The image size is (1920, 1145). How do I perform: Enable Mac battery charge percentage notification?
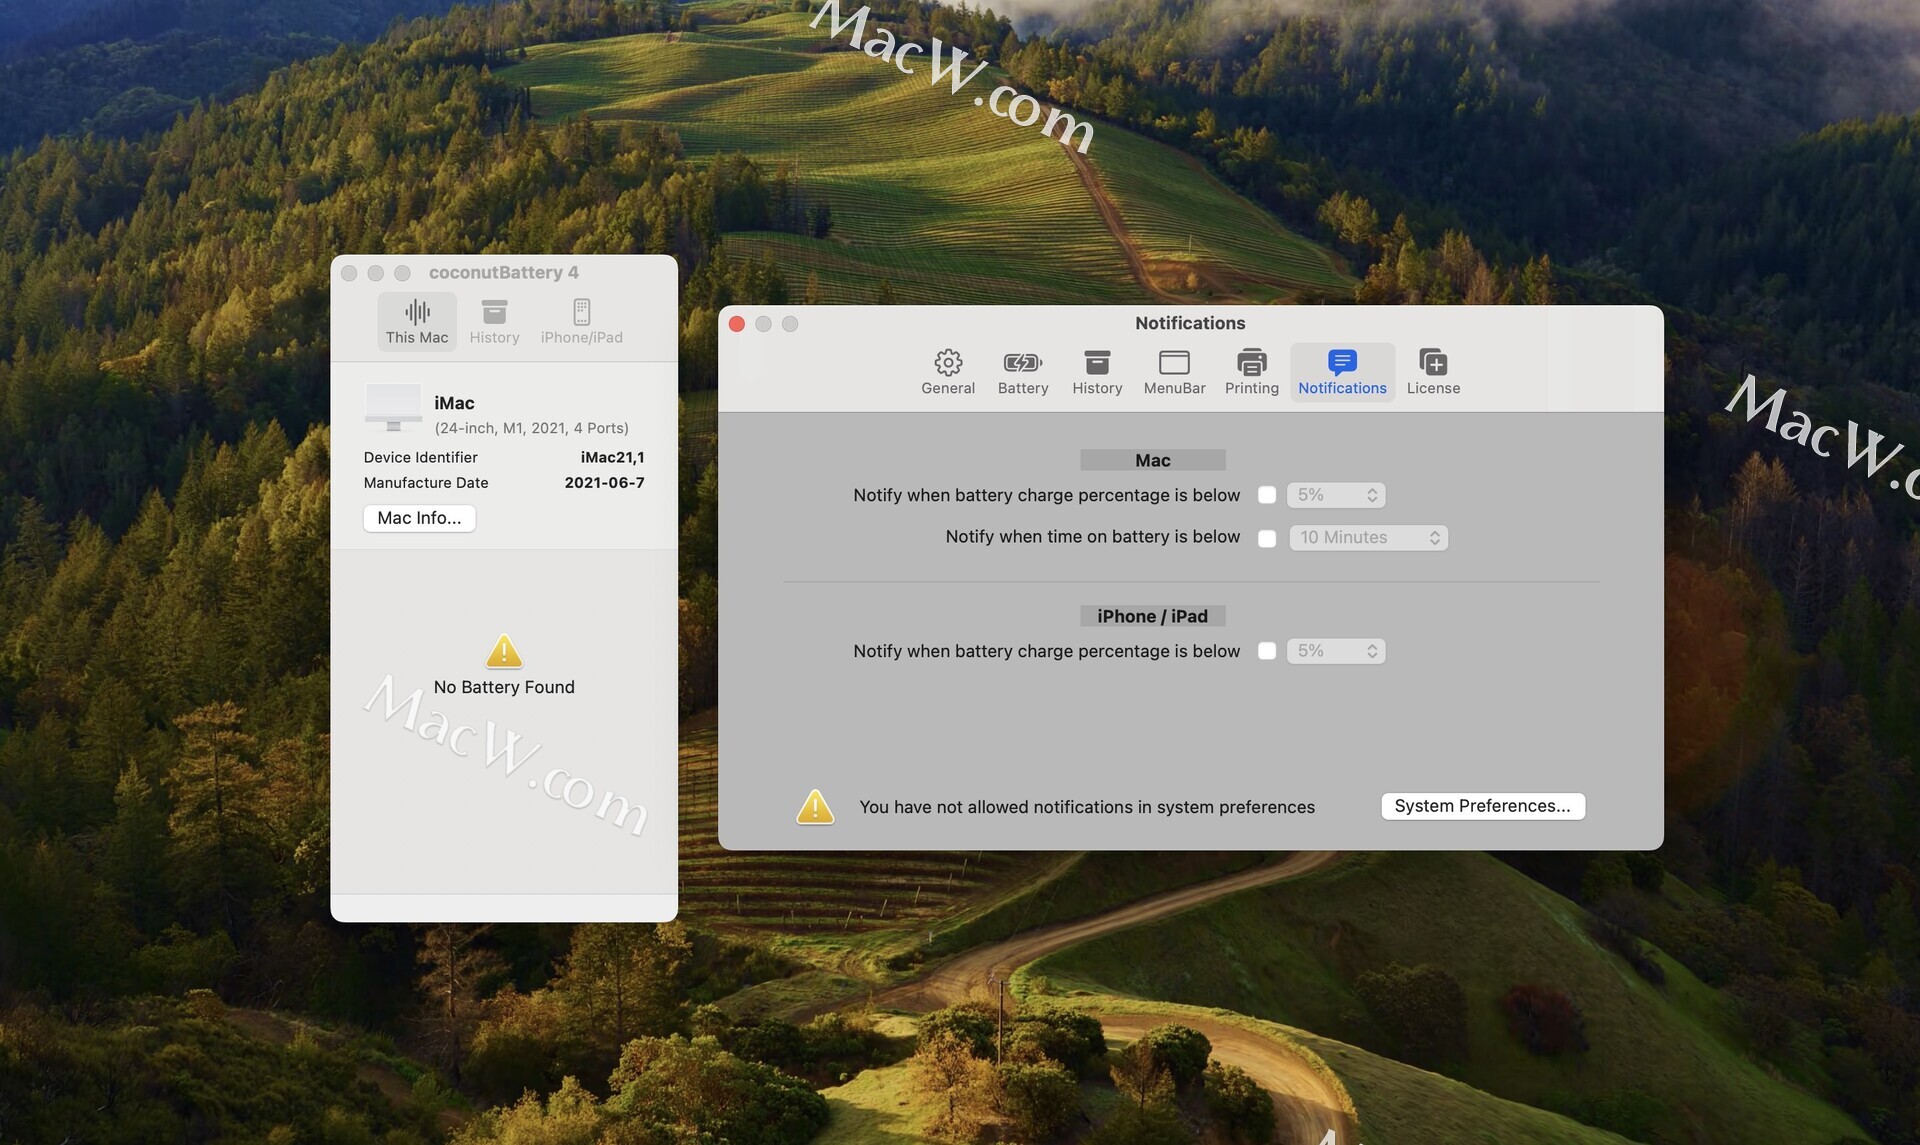pyautogui.click(x=1267, y=495)
